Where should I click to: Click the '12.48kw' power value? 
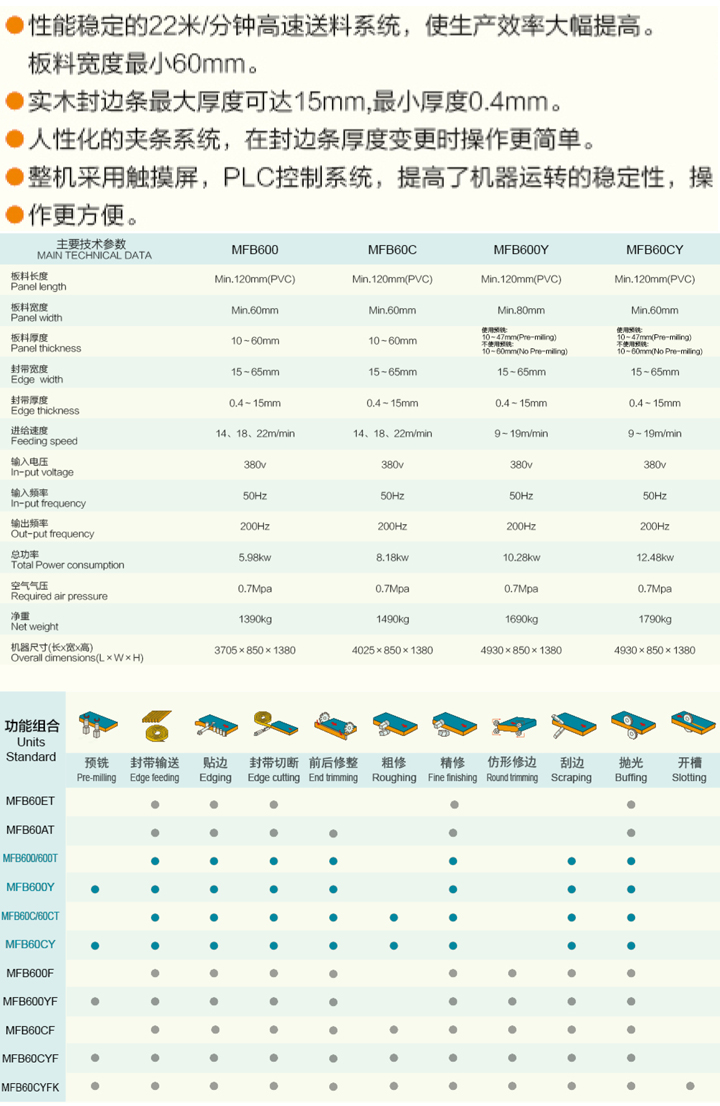(654, 557)
